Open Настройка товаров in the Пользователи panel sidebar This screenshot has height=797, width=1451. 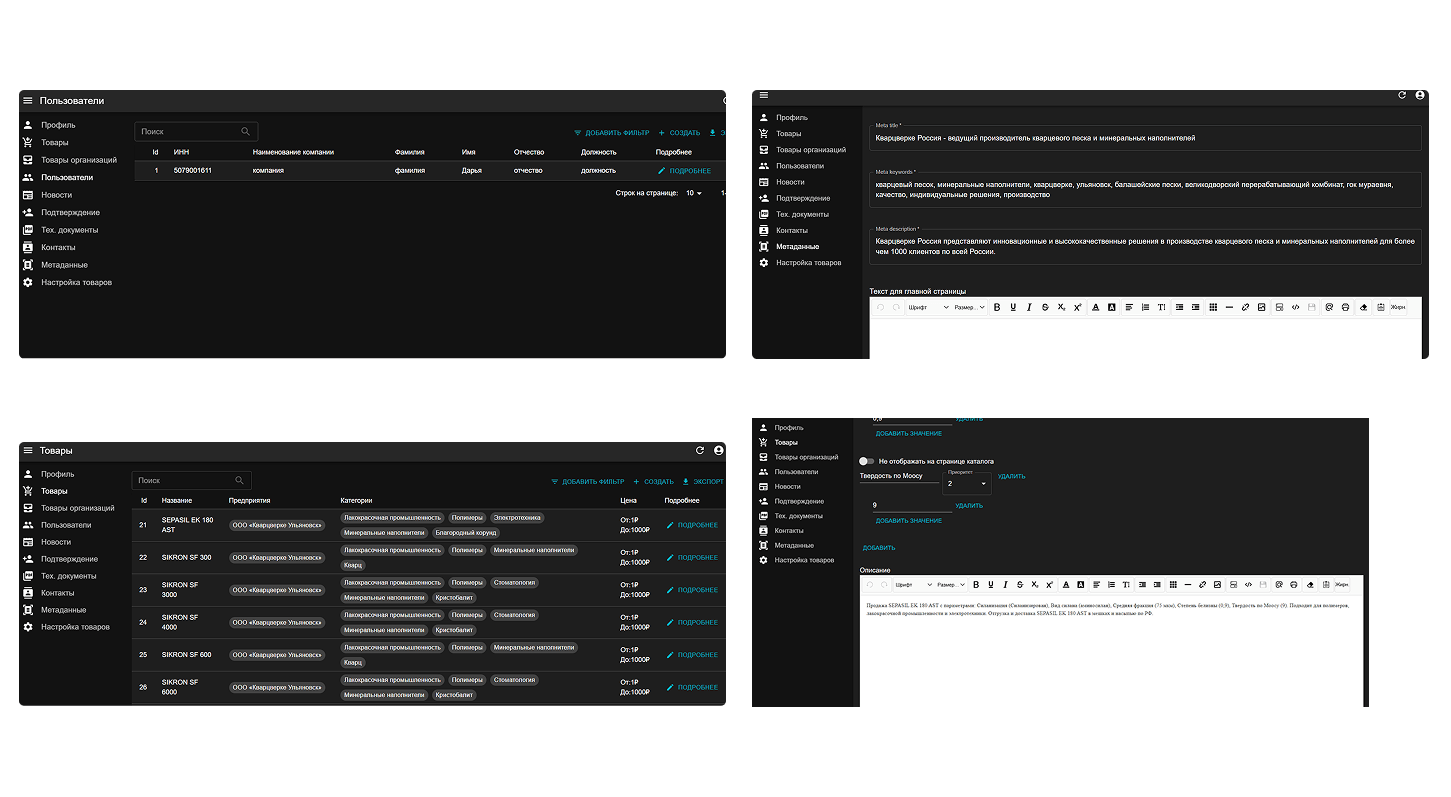point(76,282)
